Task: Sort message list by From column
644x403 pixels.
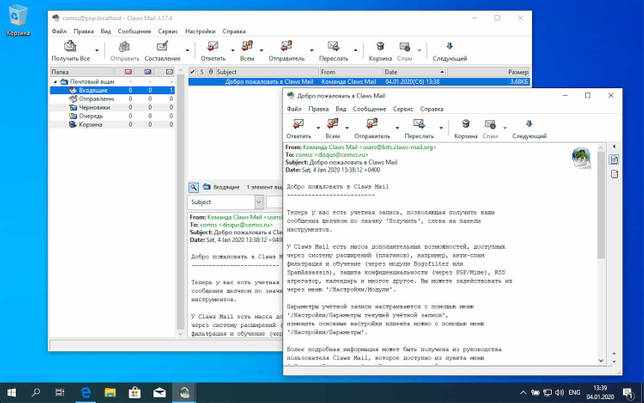Action: coord(351,72)
